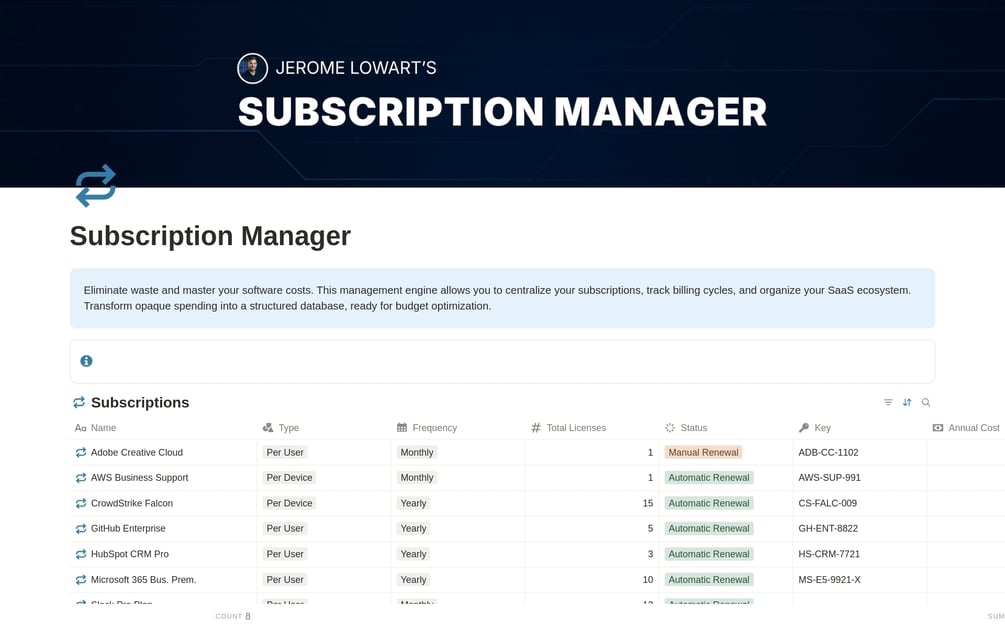The image size is (1005, 628).
Task: Click the GitHub Enterprise row icon
Action: coord(81,529)
